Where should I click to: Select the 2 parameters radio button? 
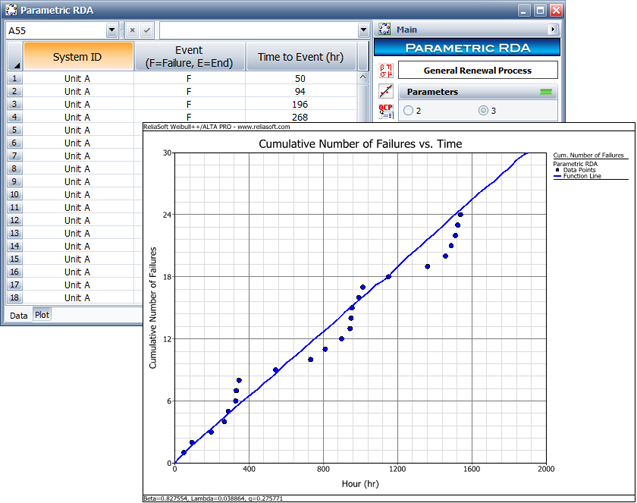click(x=407, y=110)
